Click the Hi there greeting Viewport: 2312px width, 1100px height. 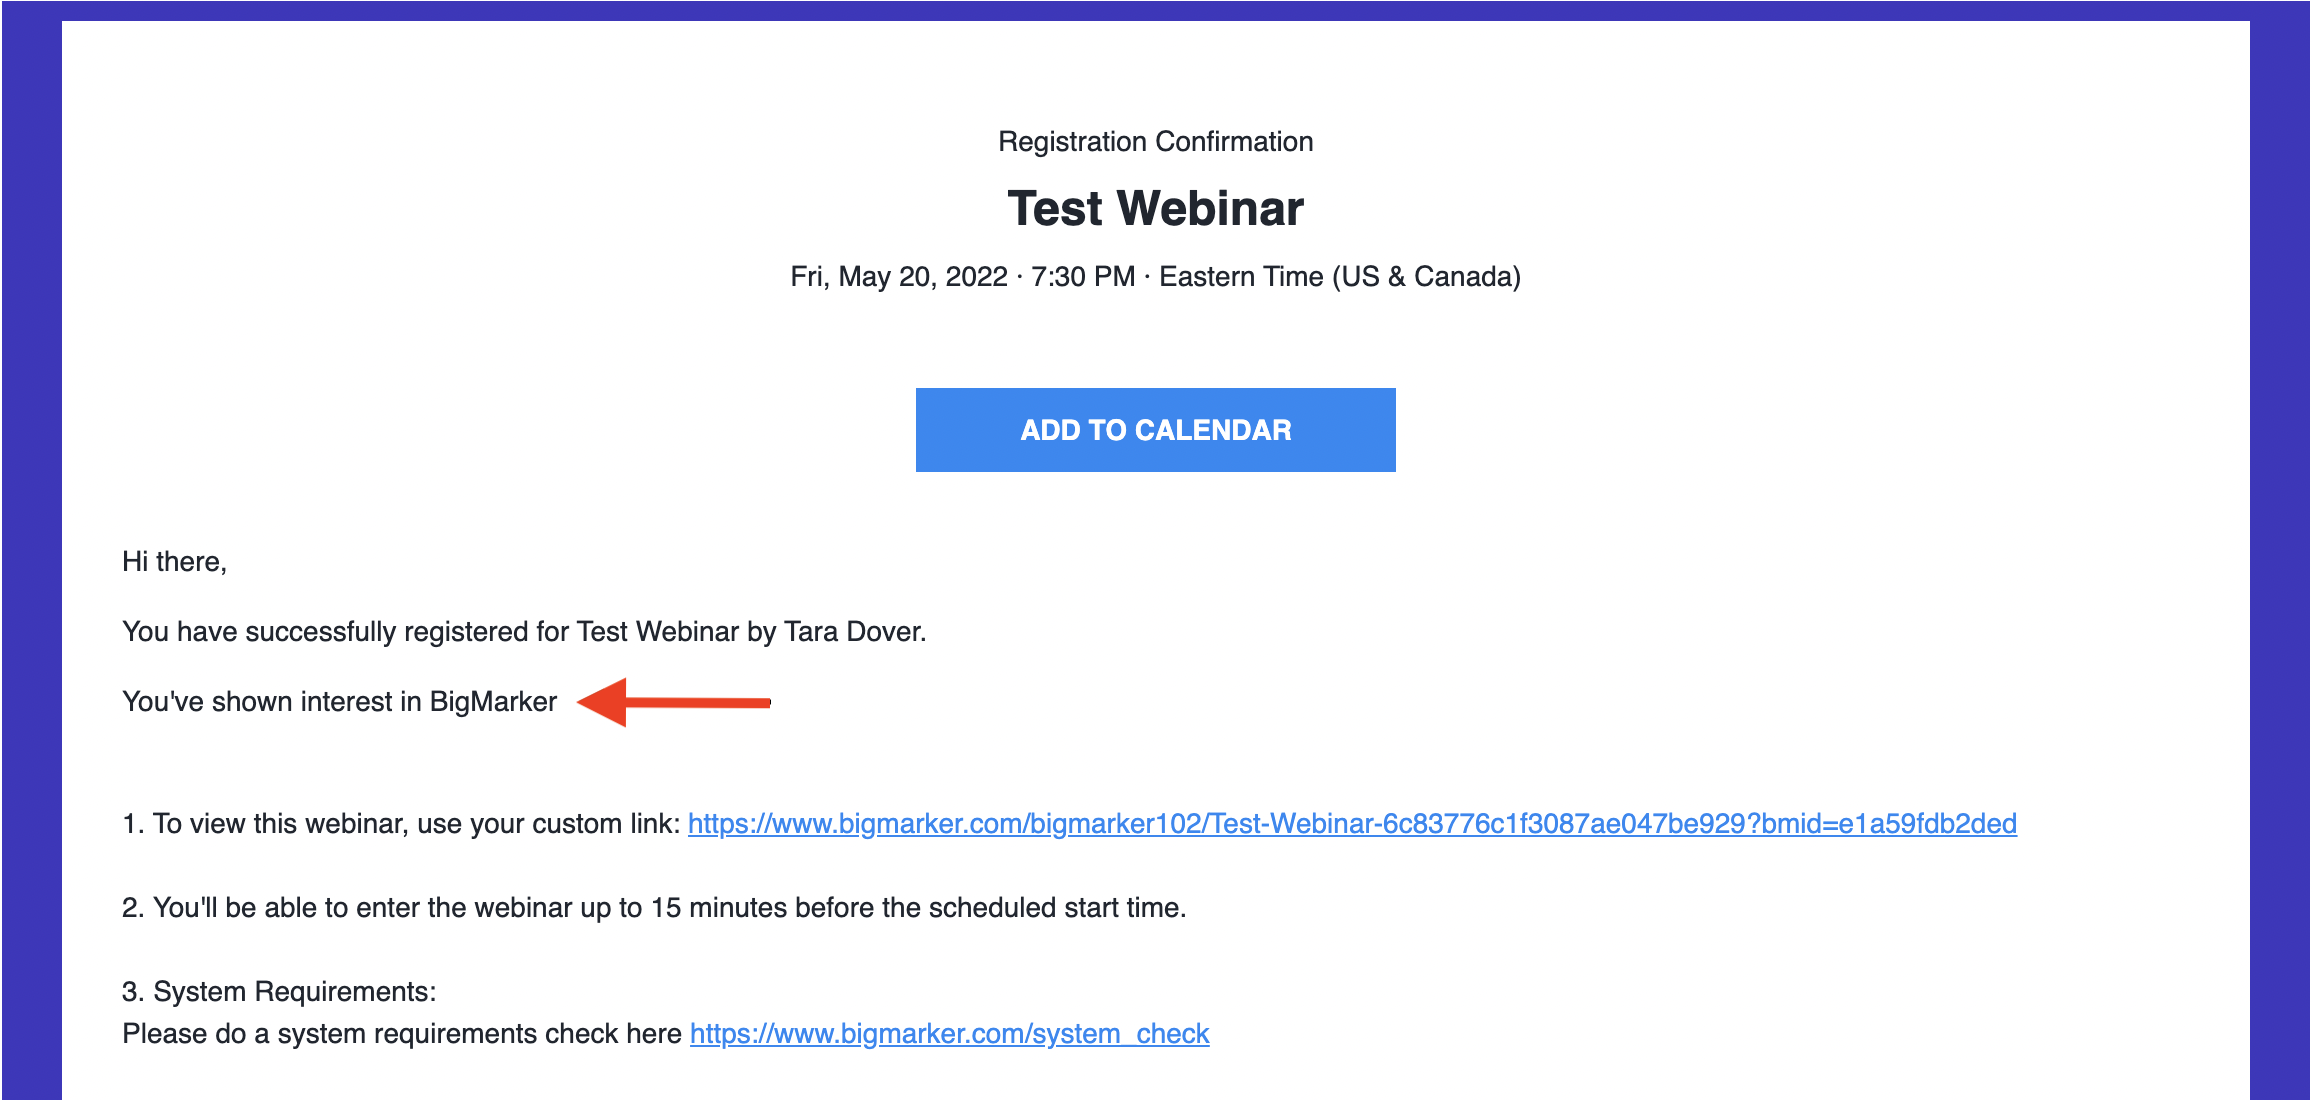[174, 562]
